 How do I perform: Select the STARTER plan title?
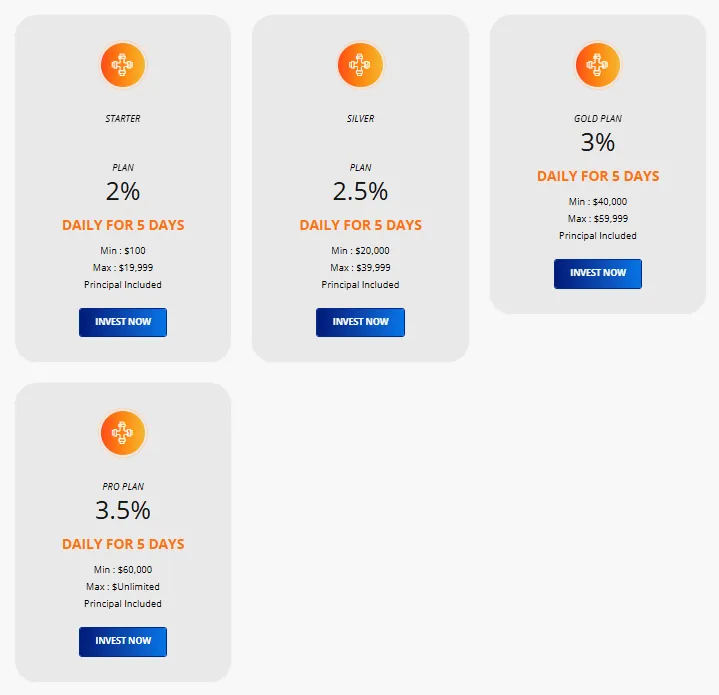tap(123, 119)
